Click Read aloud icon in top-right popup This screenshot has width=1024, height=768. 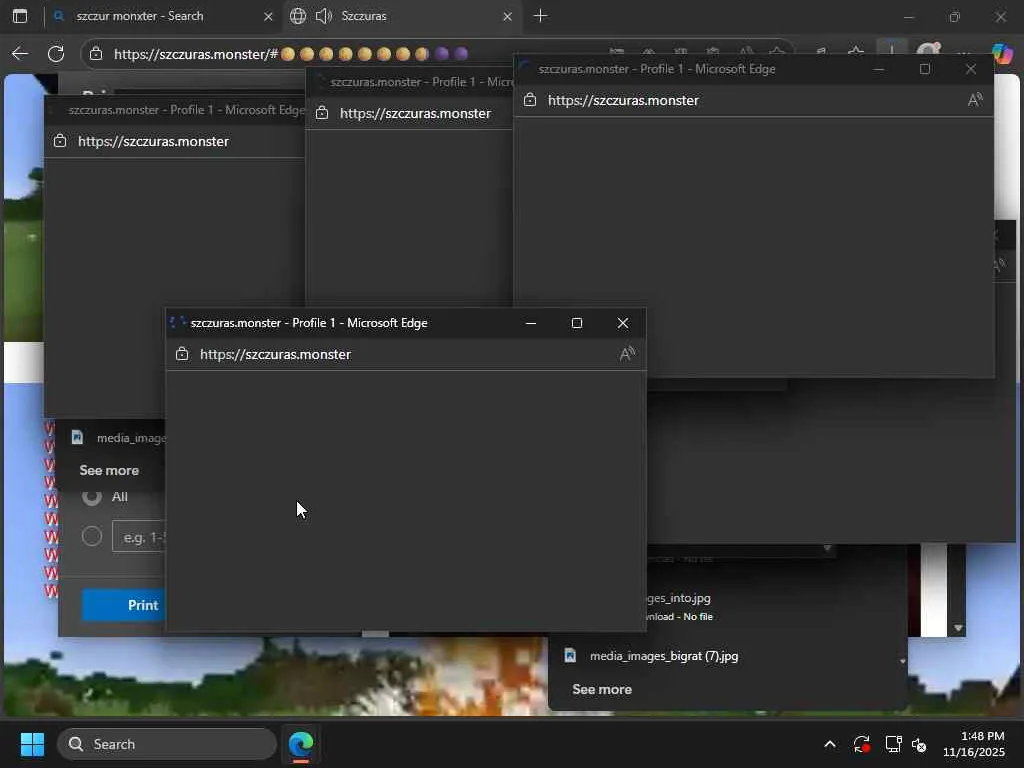(975, 100)
